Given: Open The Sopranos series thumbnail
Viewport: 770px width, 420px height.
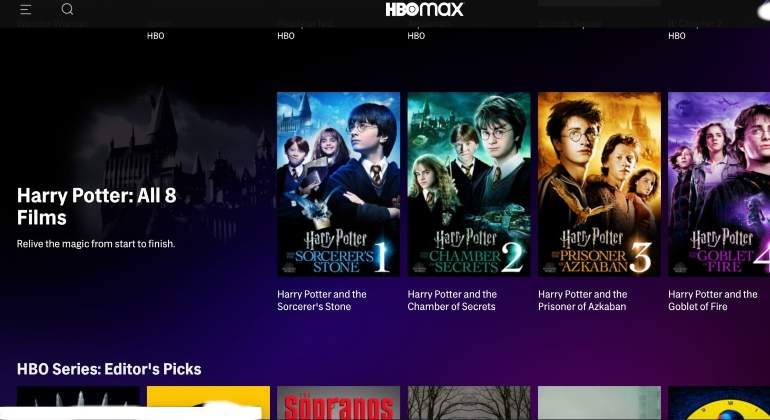Looking at the screenshot, I should 338,403.
